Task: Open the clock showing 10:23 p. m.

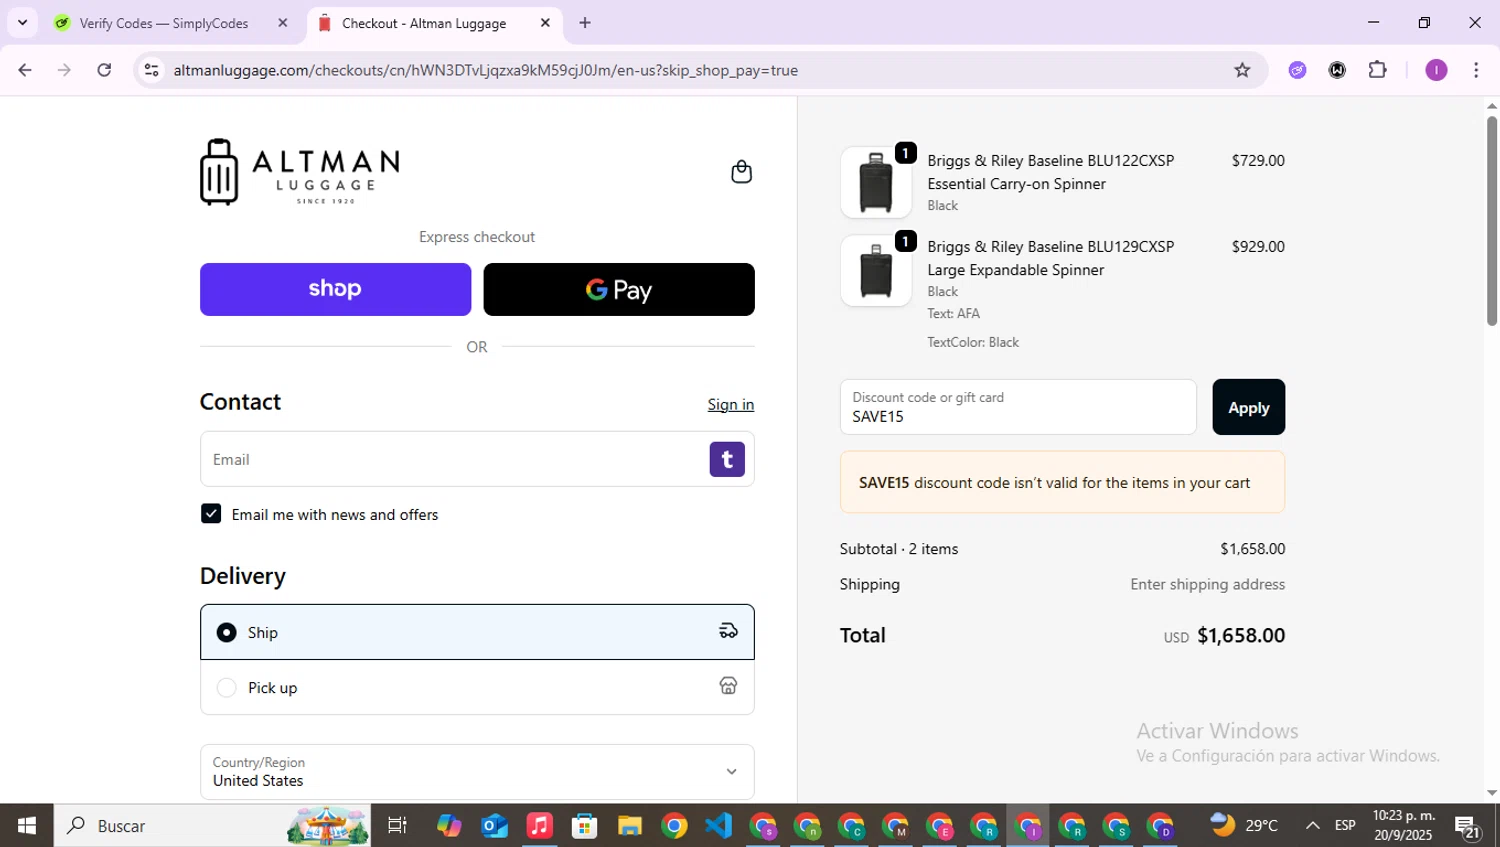Action: coord(1403,825)
